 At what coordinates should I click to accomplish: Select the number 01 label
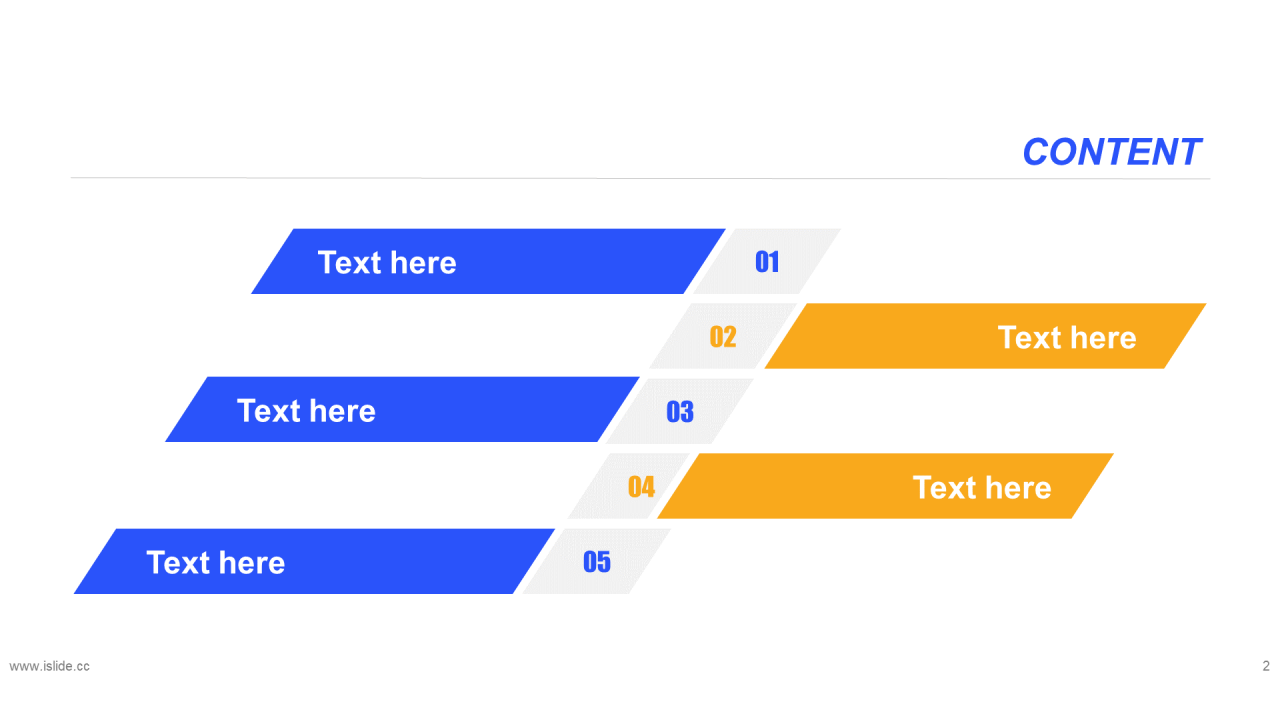(767, 262)
